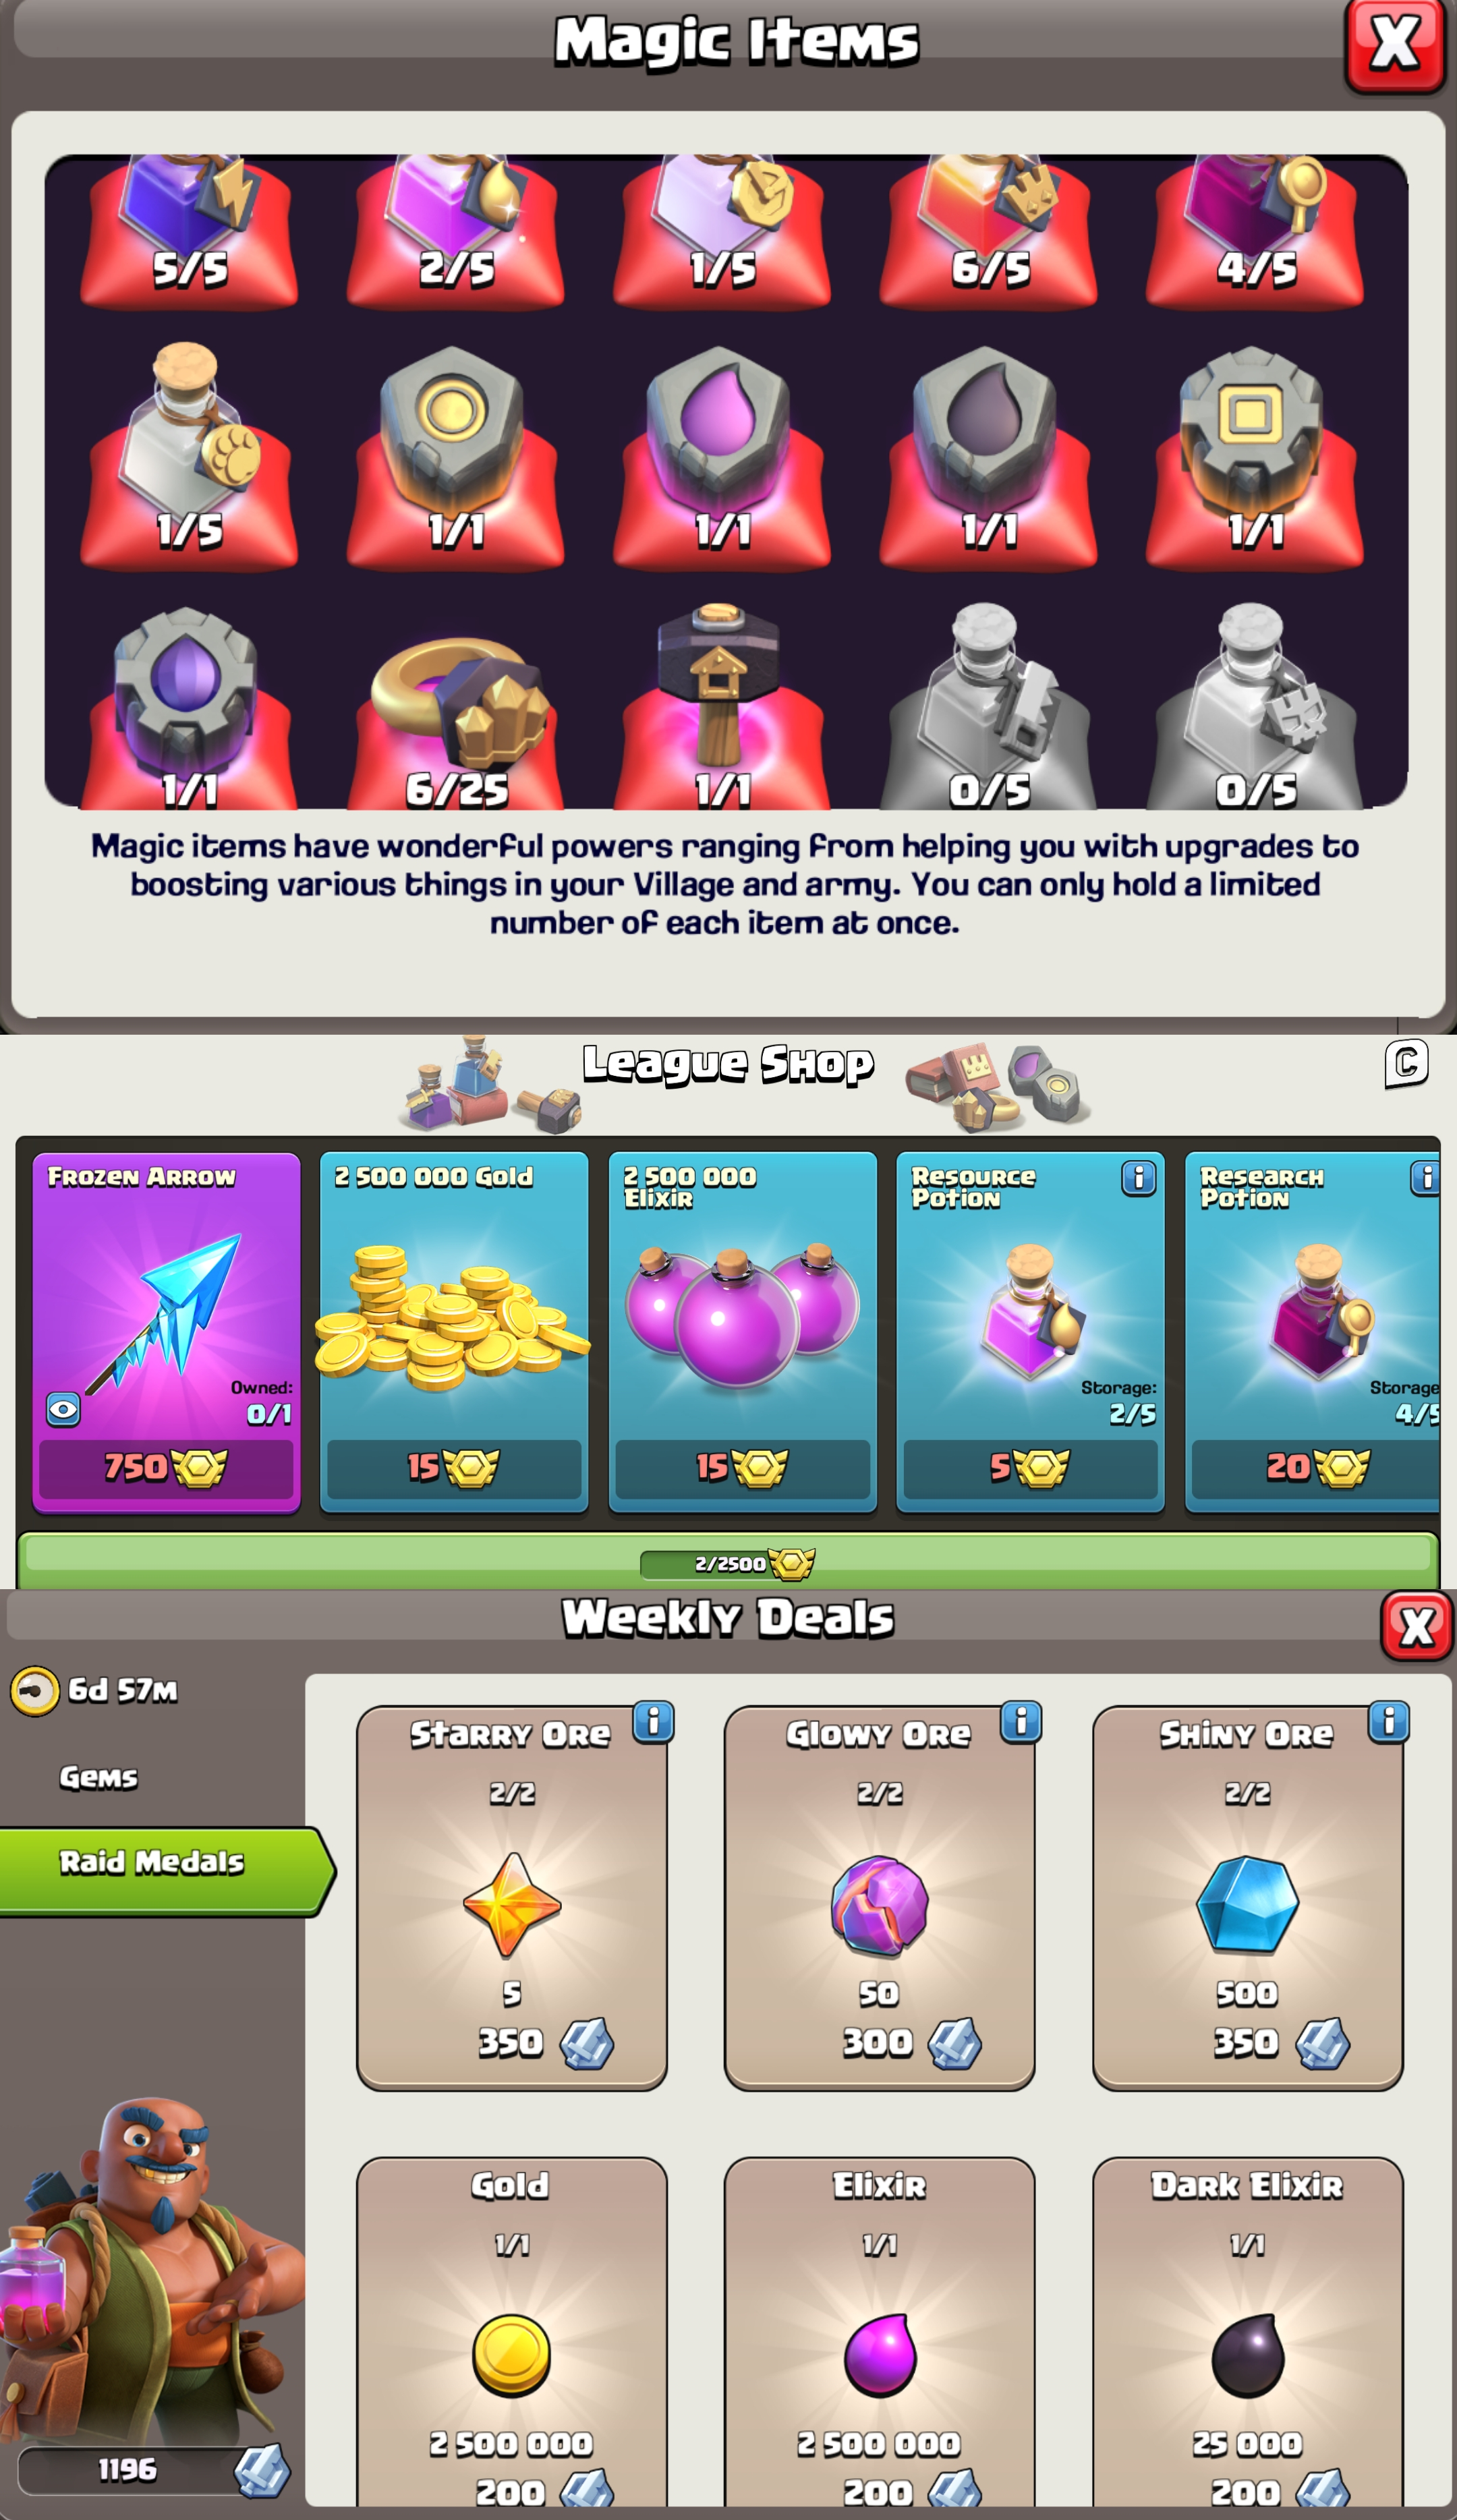Buy Frozen Arrow for 750 medals
Image resolution: width=1457 pixels, height=2520 pixels.
[x=166, y=1467]
